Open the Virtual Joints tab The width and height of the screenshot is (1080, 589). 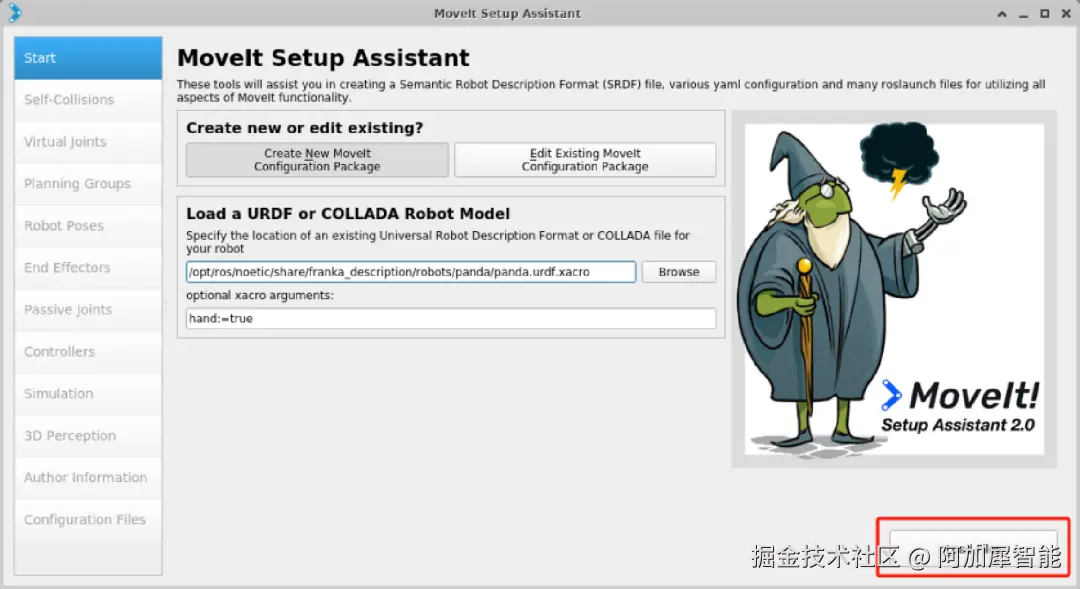88,142
